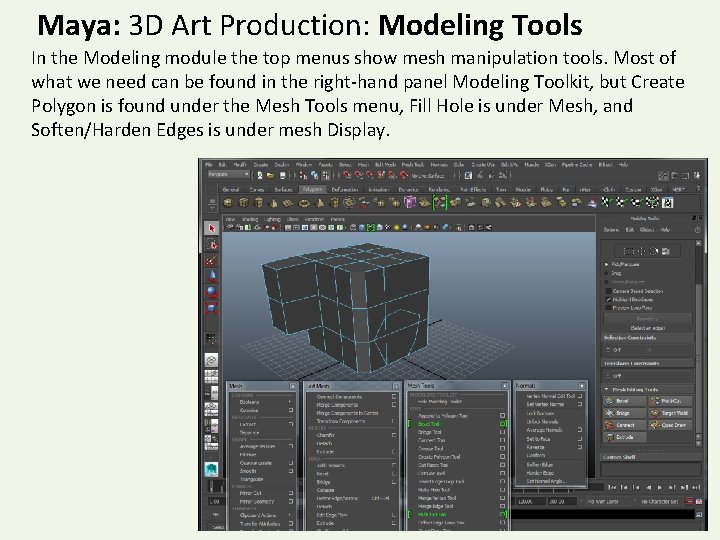Choose Harden Edge in Normals menu
Screen dimensions: 720x540
(540, 472)
